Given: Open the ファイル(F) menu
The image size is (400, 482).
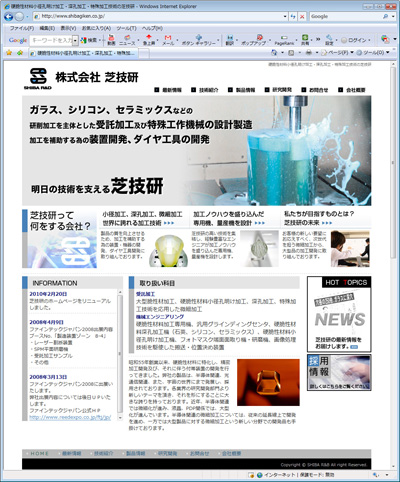Looking at the screenshot, I should (22, 28).
